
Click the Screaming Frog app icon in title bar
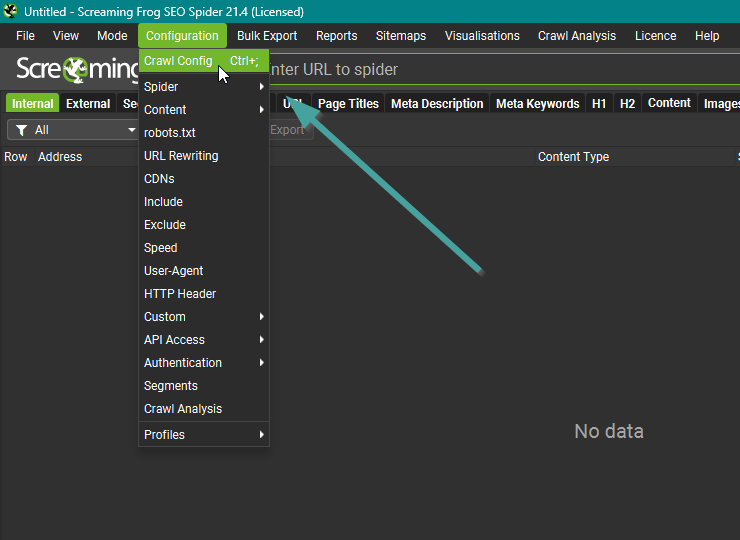tap(12, 11)
